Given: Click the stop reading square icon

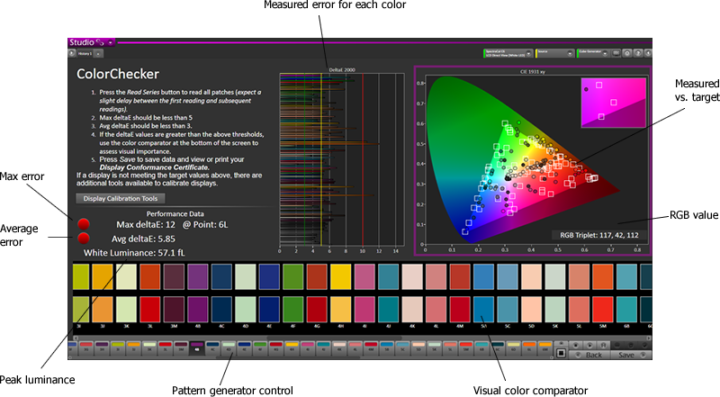Looking at the screenshot, I should [561, 353].
